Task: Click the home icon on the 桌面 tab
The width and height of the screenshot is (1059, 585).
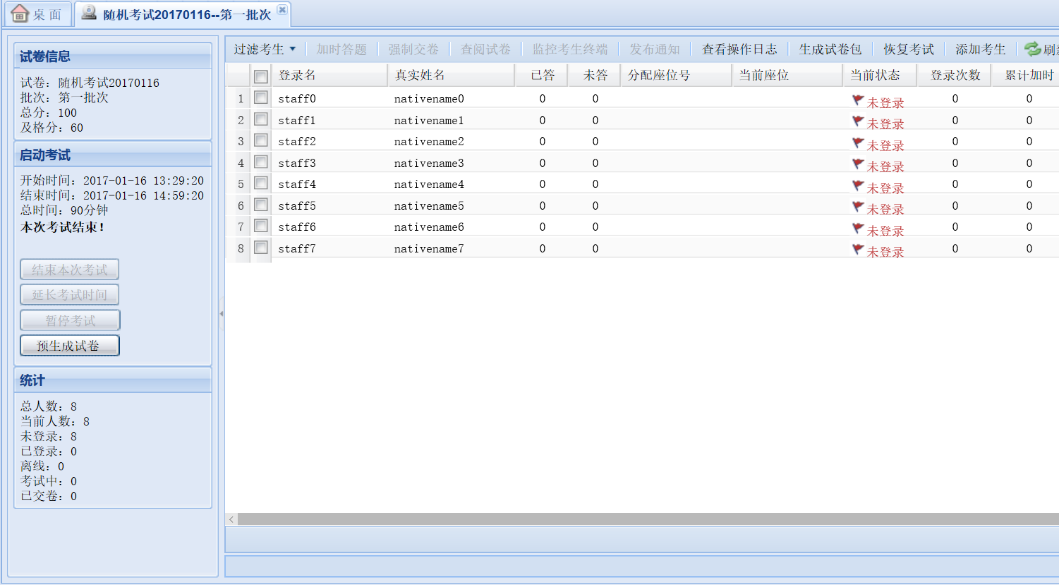Action: [x=20, y=14]
